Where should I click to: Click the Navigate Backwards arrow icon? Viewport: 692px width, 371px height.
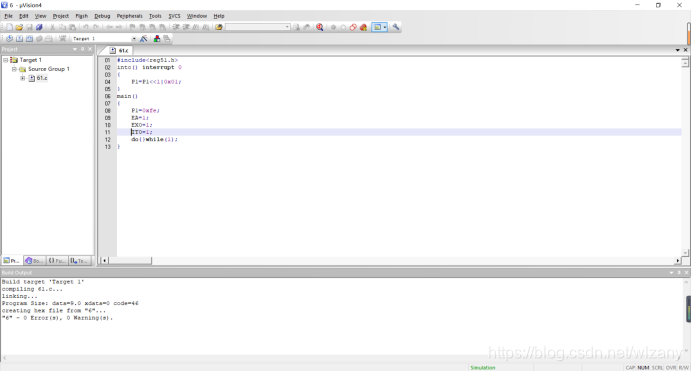pyautogui.click(x=109, y=27)
